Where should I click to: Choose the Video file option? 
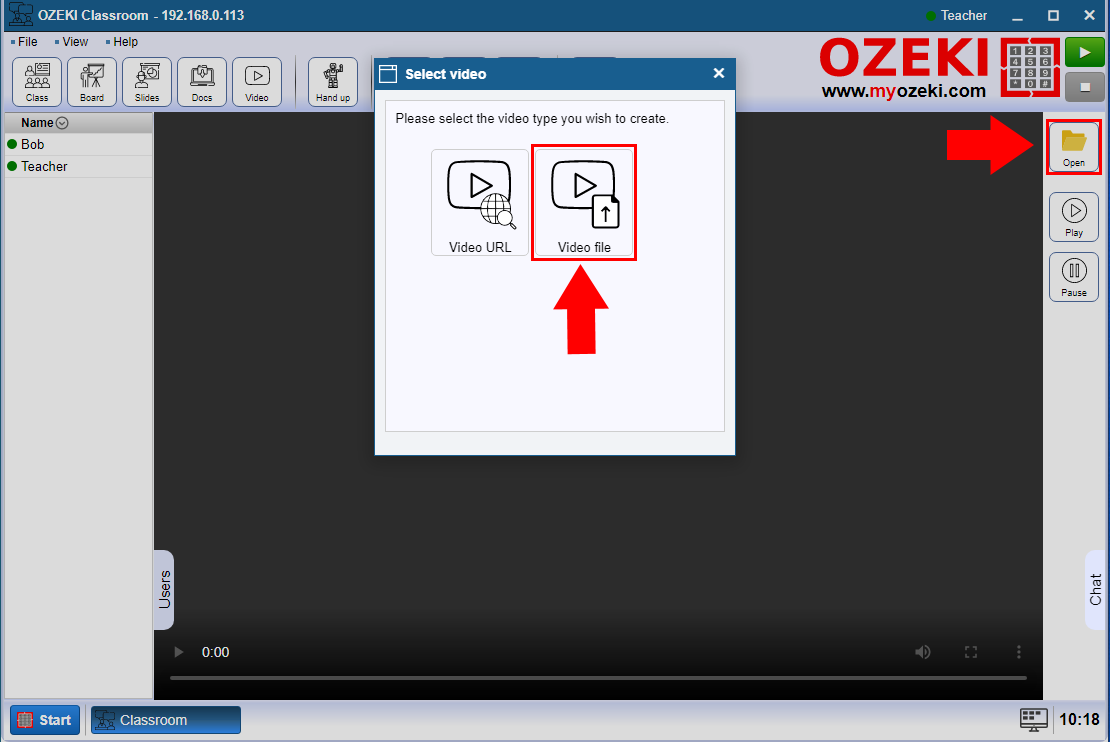pos(584,202)
